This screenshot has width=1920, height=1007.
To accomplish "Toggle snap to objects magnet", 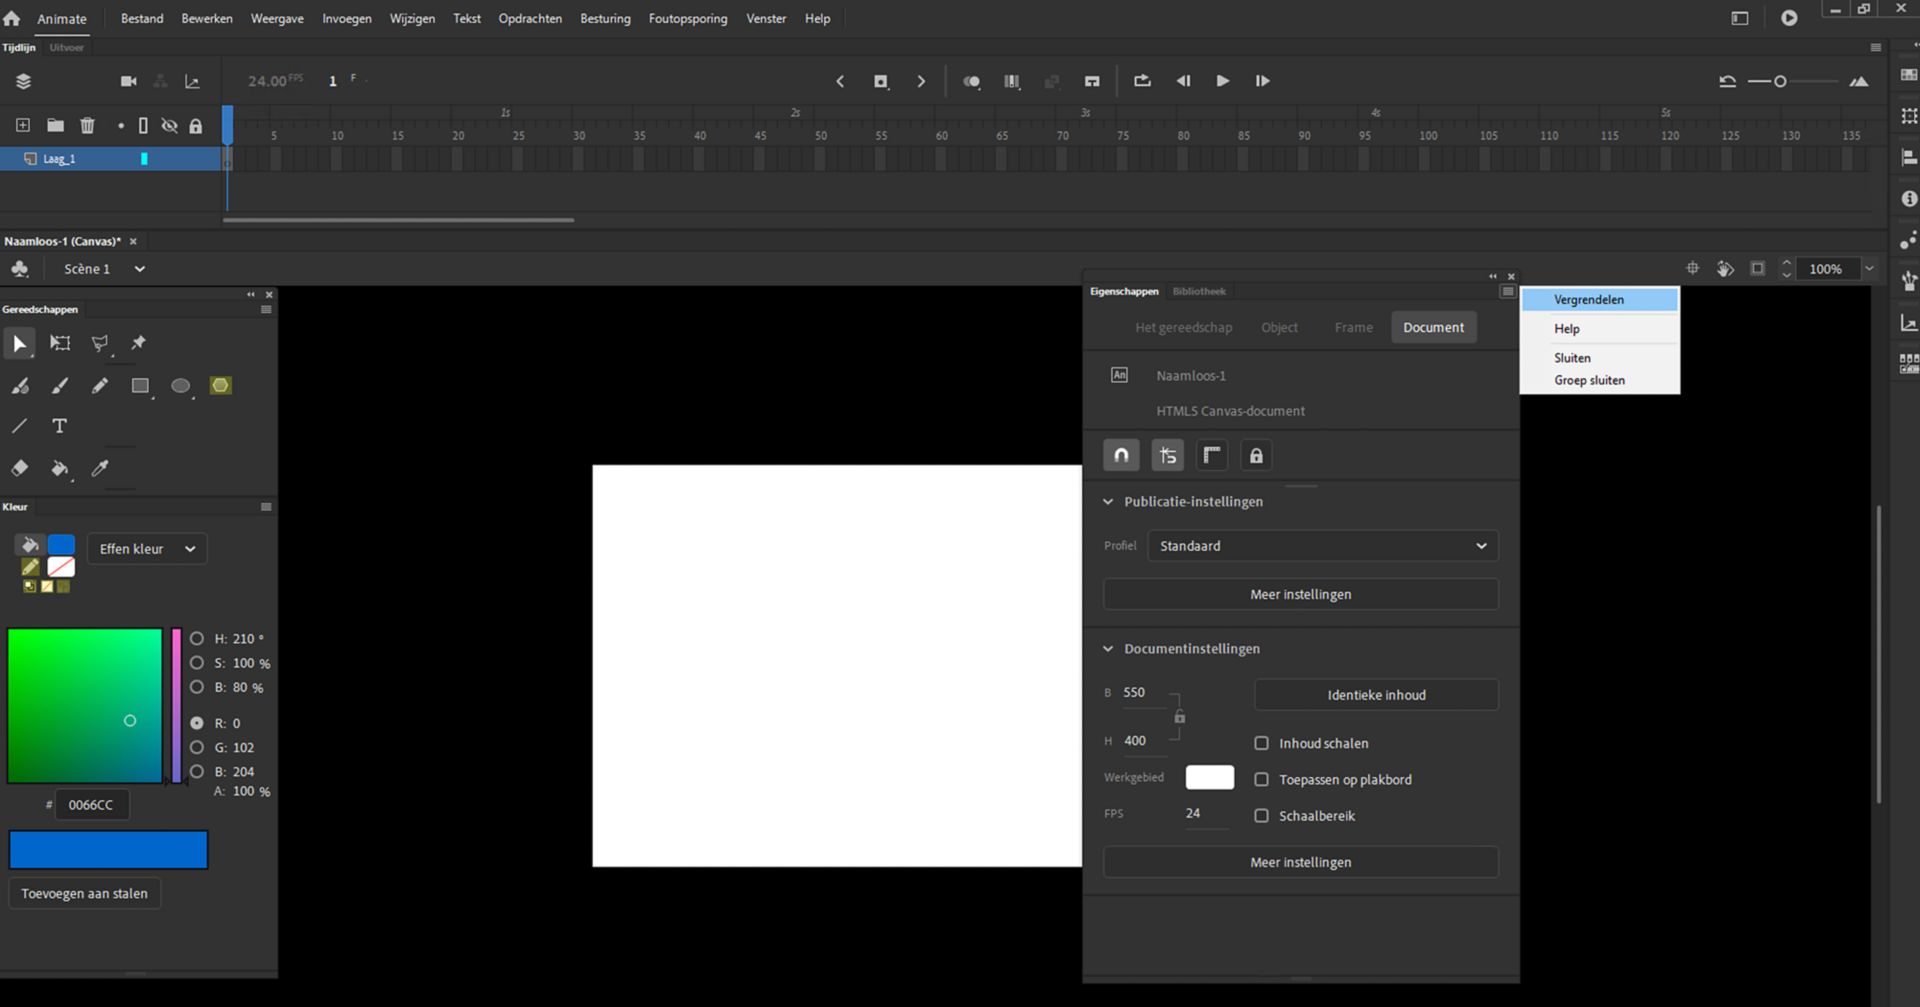I will [1122, 456].
